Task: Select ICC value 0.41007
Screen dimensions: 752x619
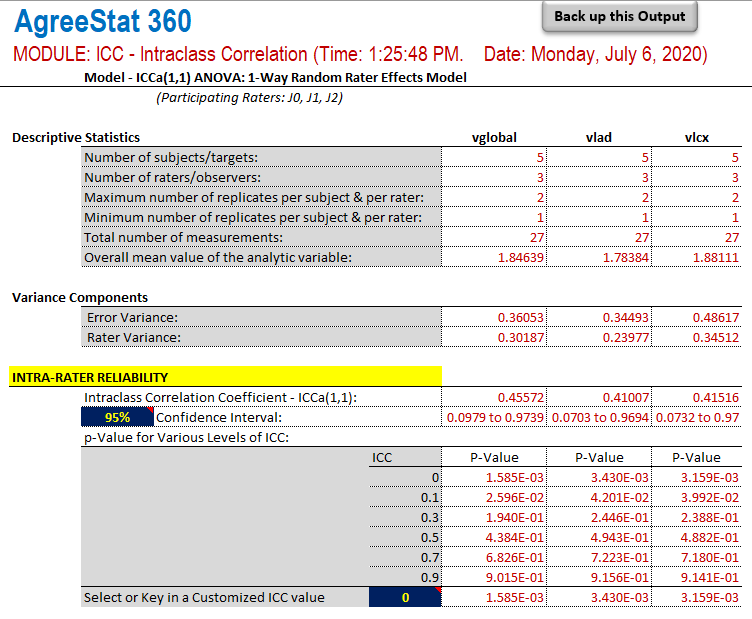Action: tap(626, 397)
